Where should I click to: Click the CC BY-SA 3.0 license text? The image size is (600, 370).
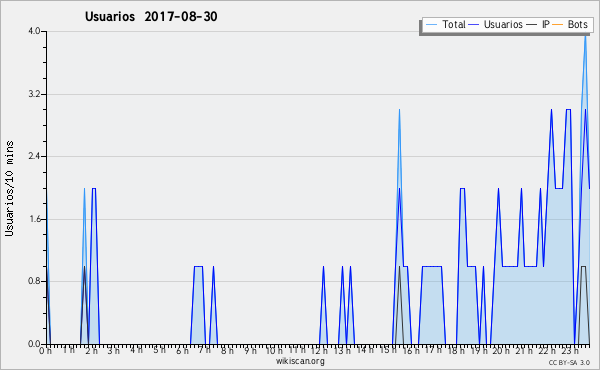569,362
